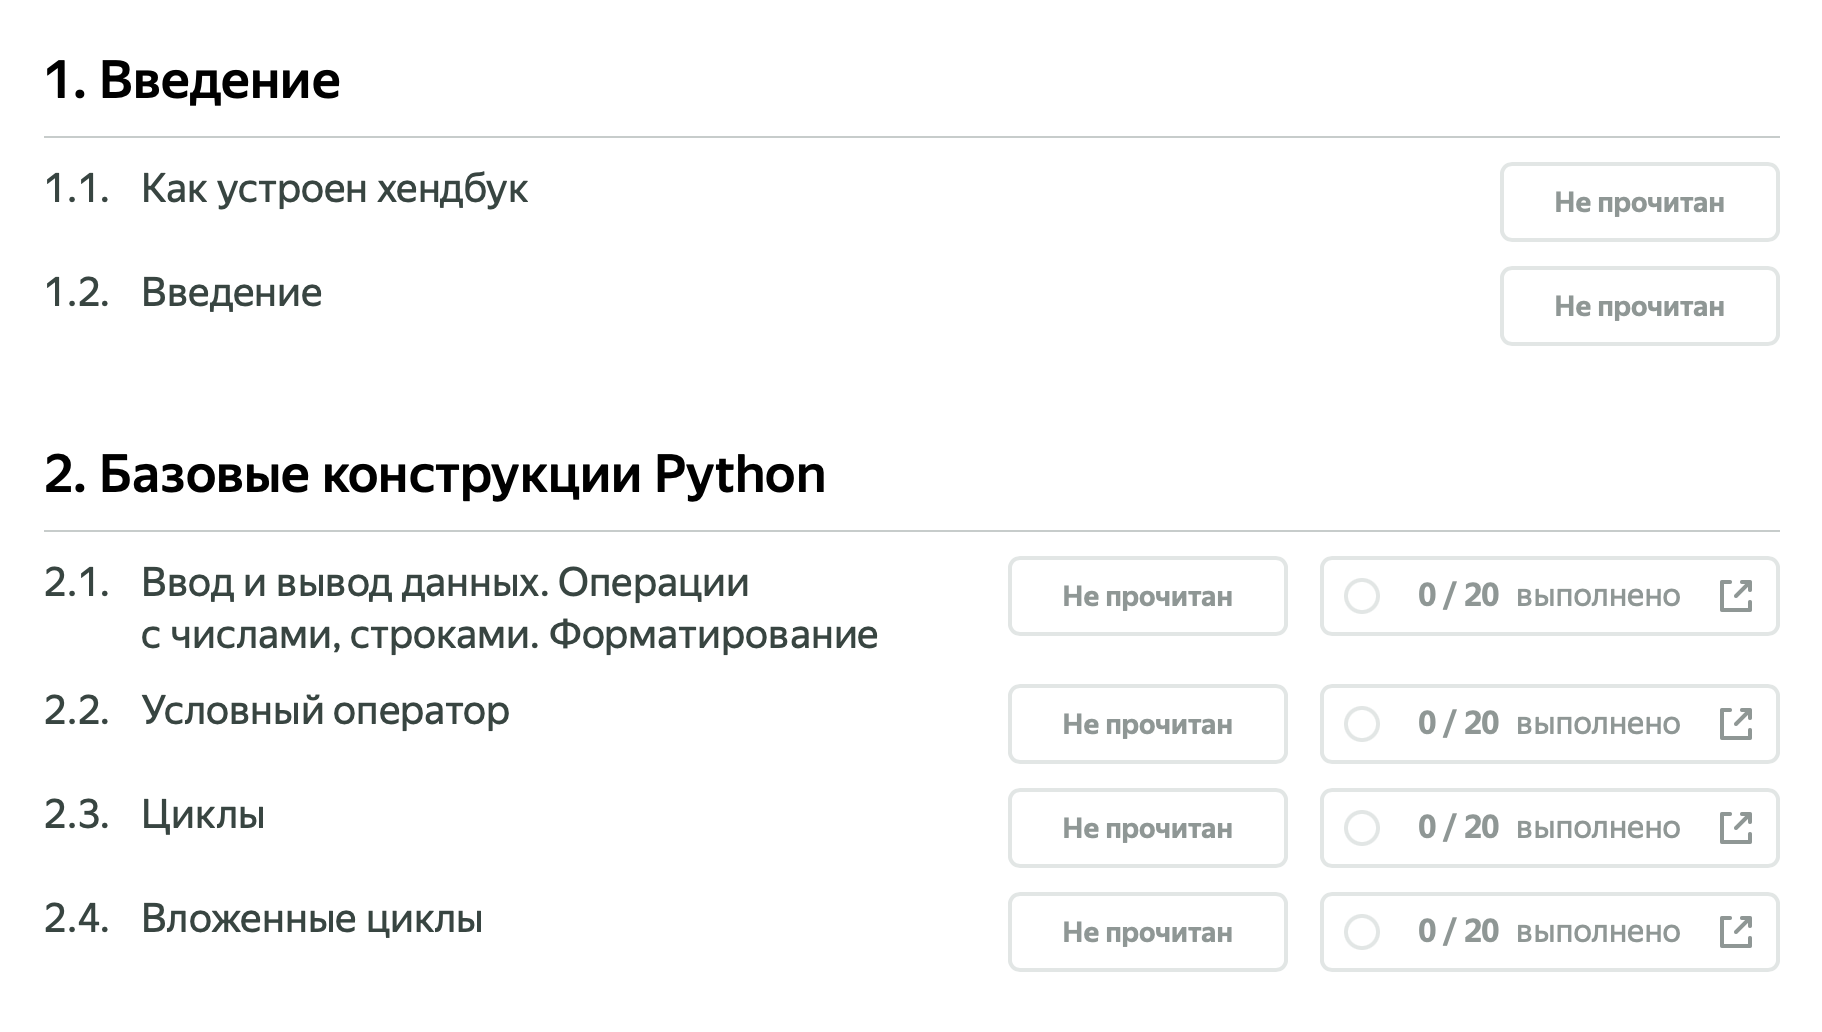Click 0 / 20 выполнено for section 2.1
This screenshot has width=1822, height=1032.
pos(1548,596)
